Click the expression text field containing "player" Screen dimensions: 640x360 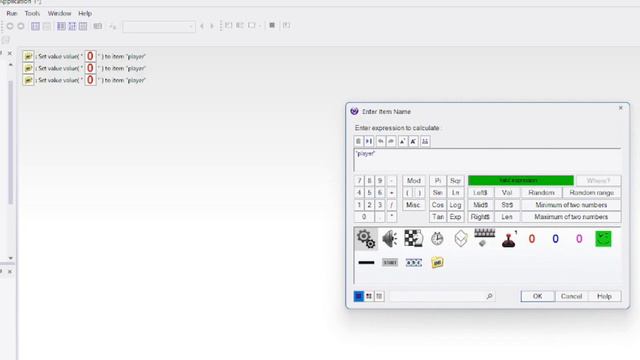click(x=487, y=160)
